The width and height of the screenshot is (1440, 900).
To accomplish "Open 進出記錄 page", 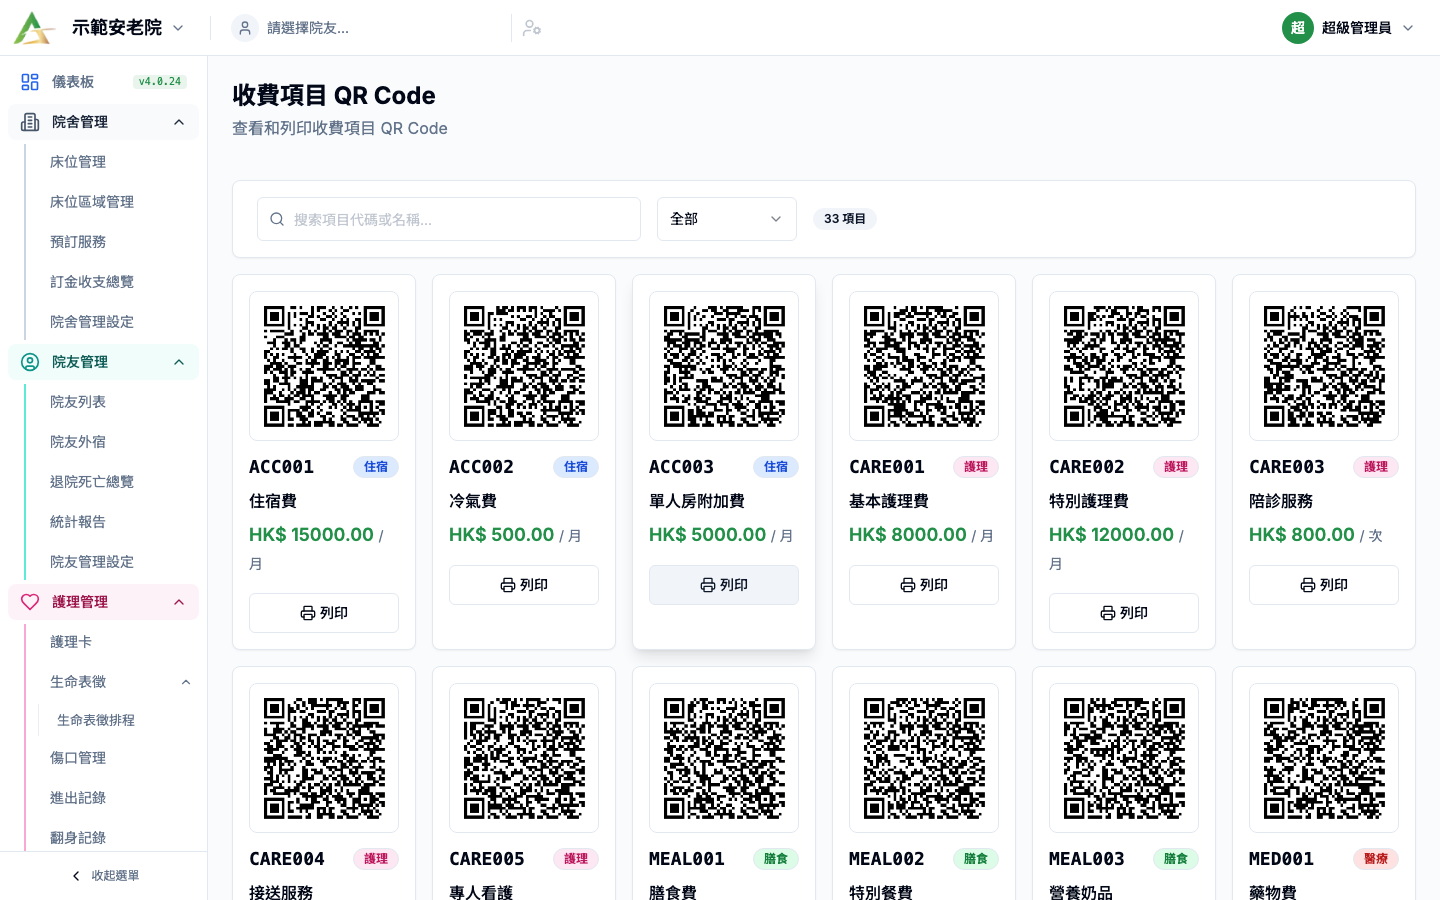I will [x=78, y=798].
